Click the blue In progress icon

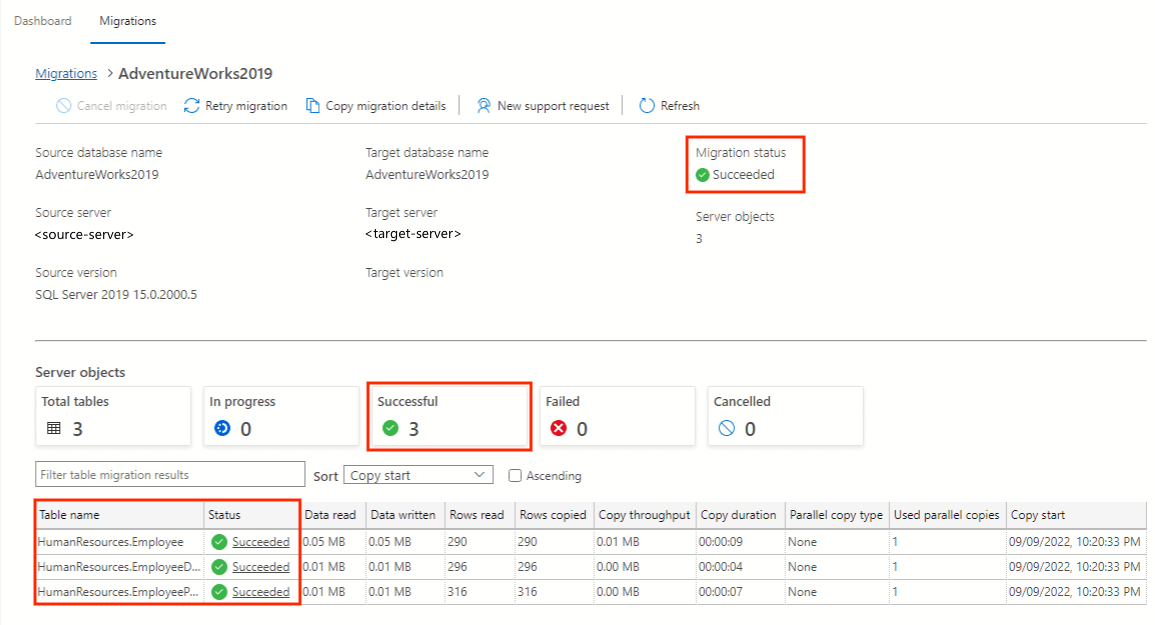[222, 428]
